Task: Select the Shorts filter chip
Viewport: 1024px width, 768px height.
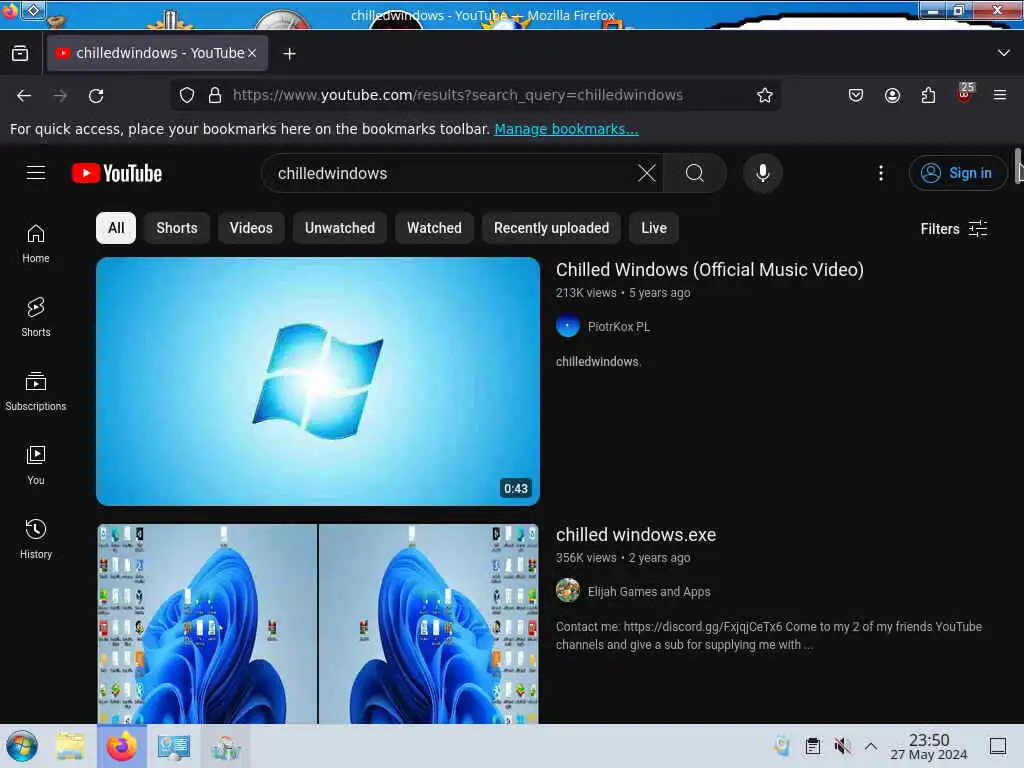Action: (177, 228)
